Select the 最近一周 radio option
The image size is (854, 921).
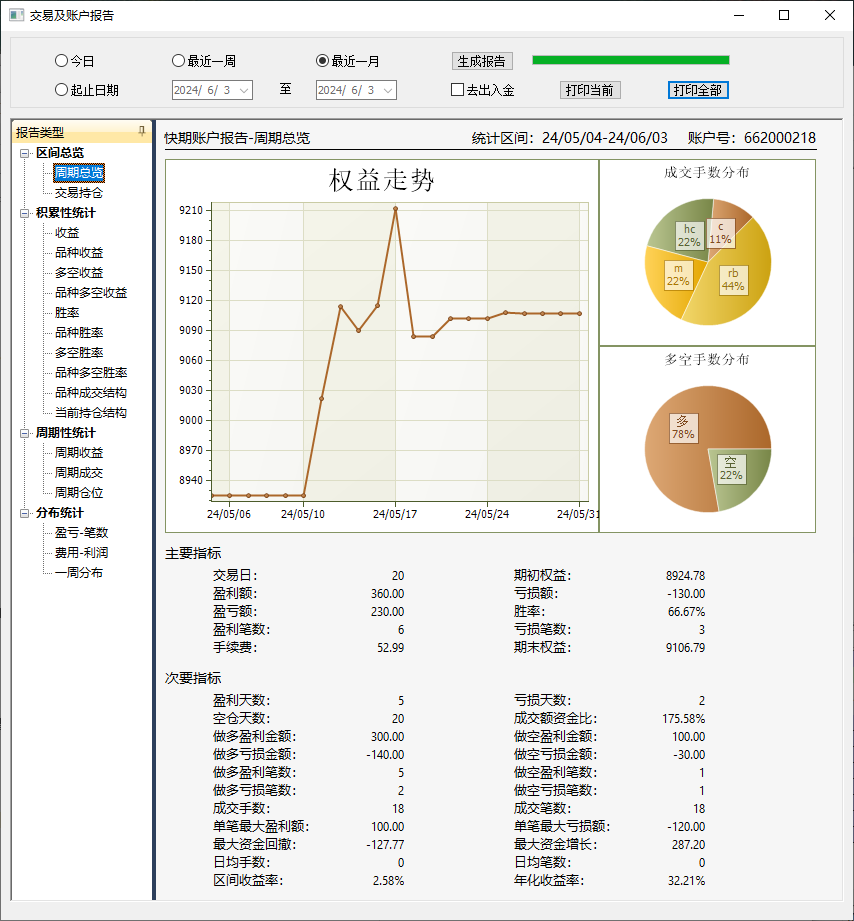pos(179,61)
